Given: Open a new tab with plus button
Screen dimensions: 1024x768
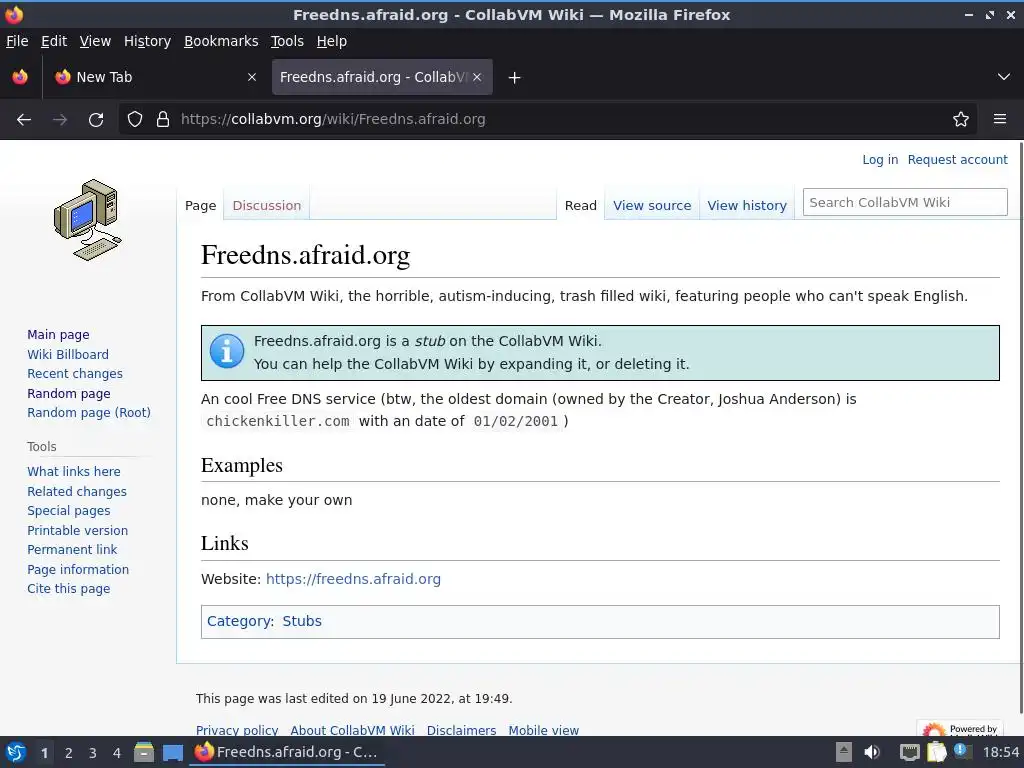Looking at the screenshot, I should (515, 78).
